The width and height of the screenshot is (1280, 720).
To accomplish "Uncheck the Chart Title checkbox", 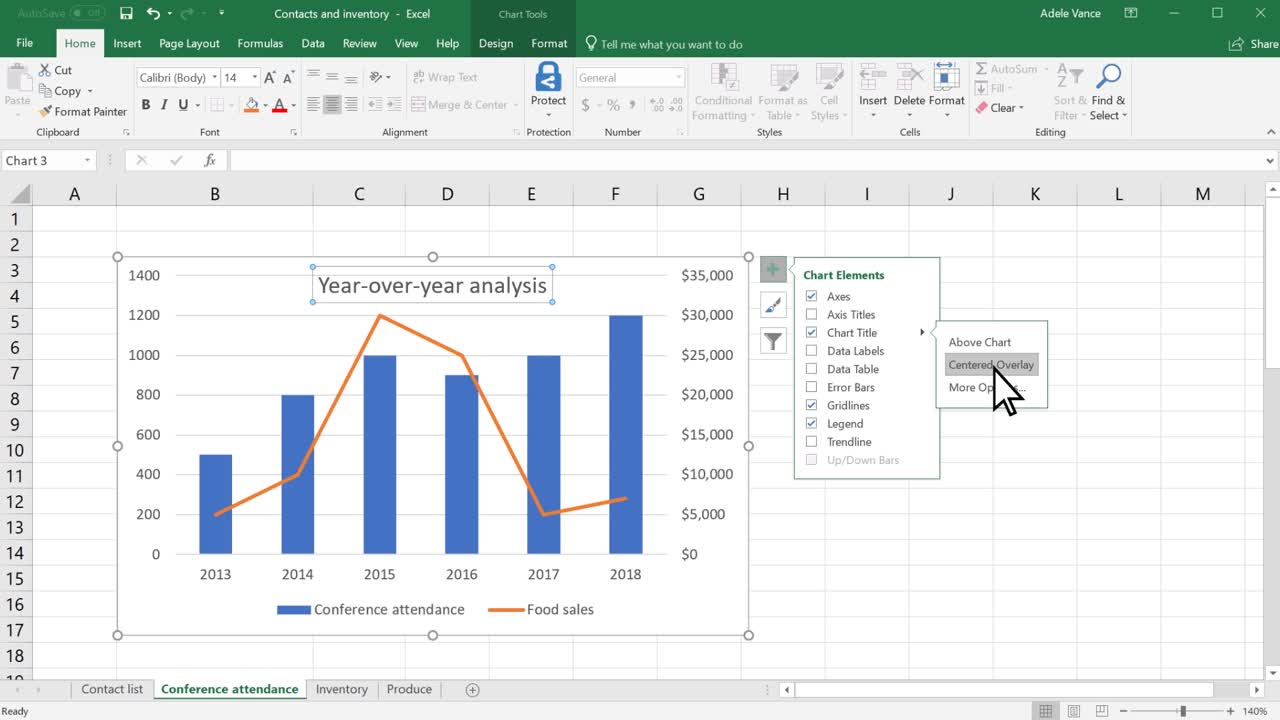I will tap(811, 332).
